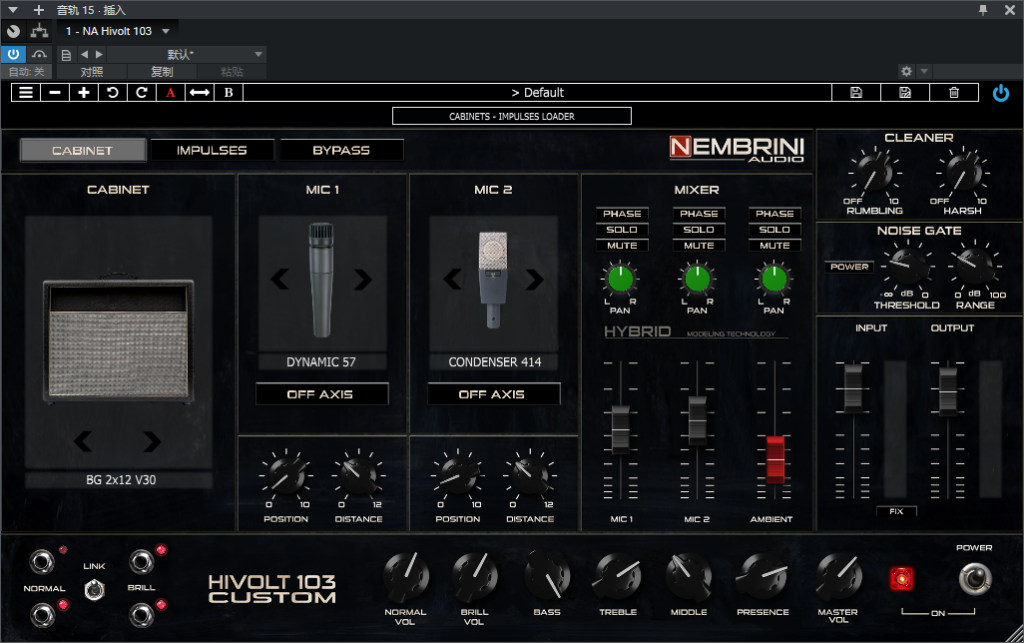Click MIC 1 OFF AXIS button
Viewport: 1024px width, 643px height.
point(321,394)
